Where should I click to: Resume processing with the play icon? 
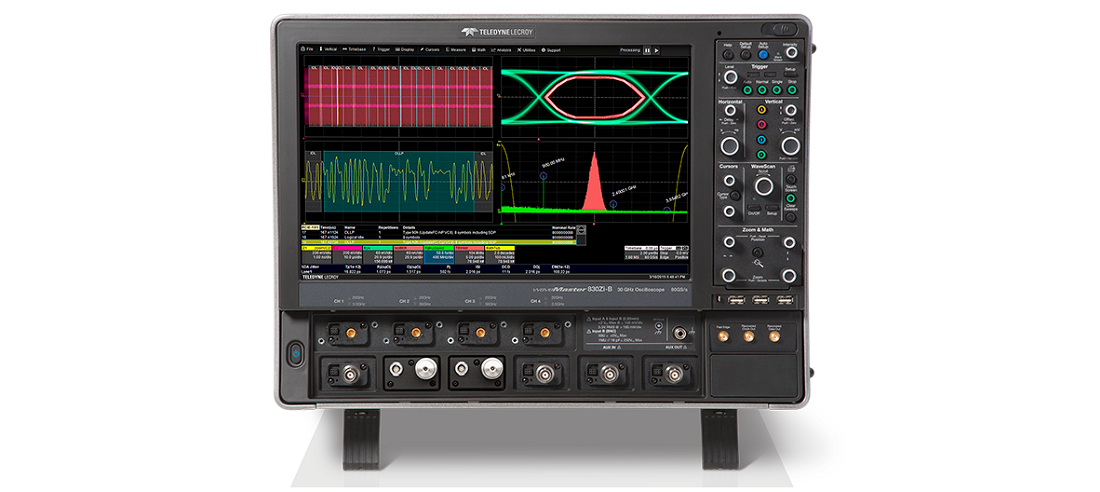pos(656,51)
